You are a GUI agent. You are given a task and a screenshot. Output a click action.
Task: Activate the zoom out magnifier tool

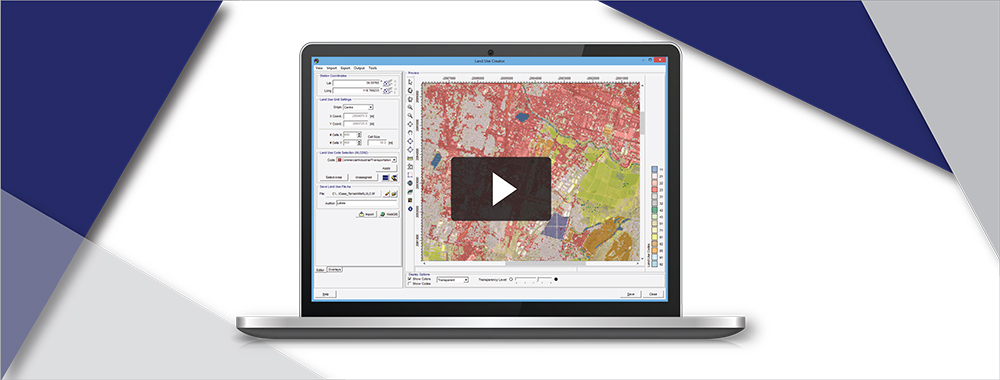tap(409, 115)
